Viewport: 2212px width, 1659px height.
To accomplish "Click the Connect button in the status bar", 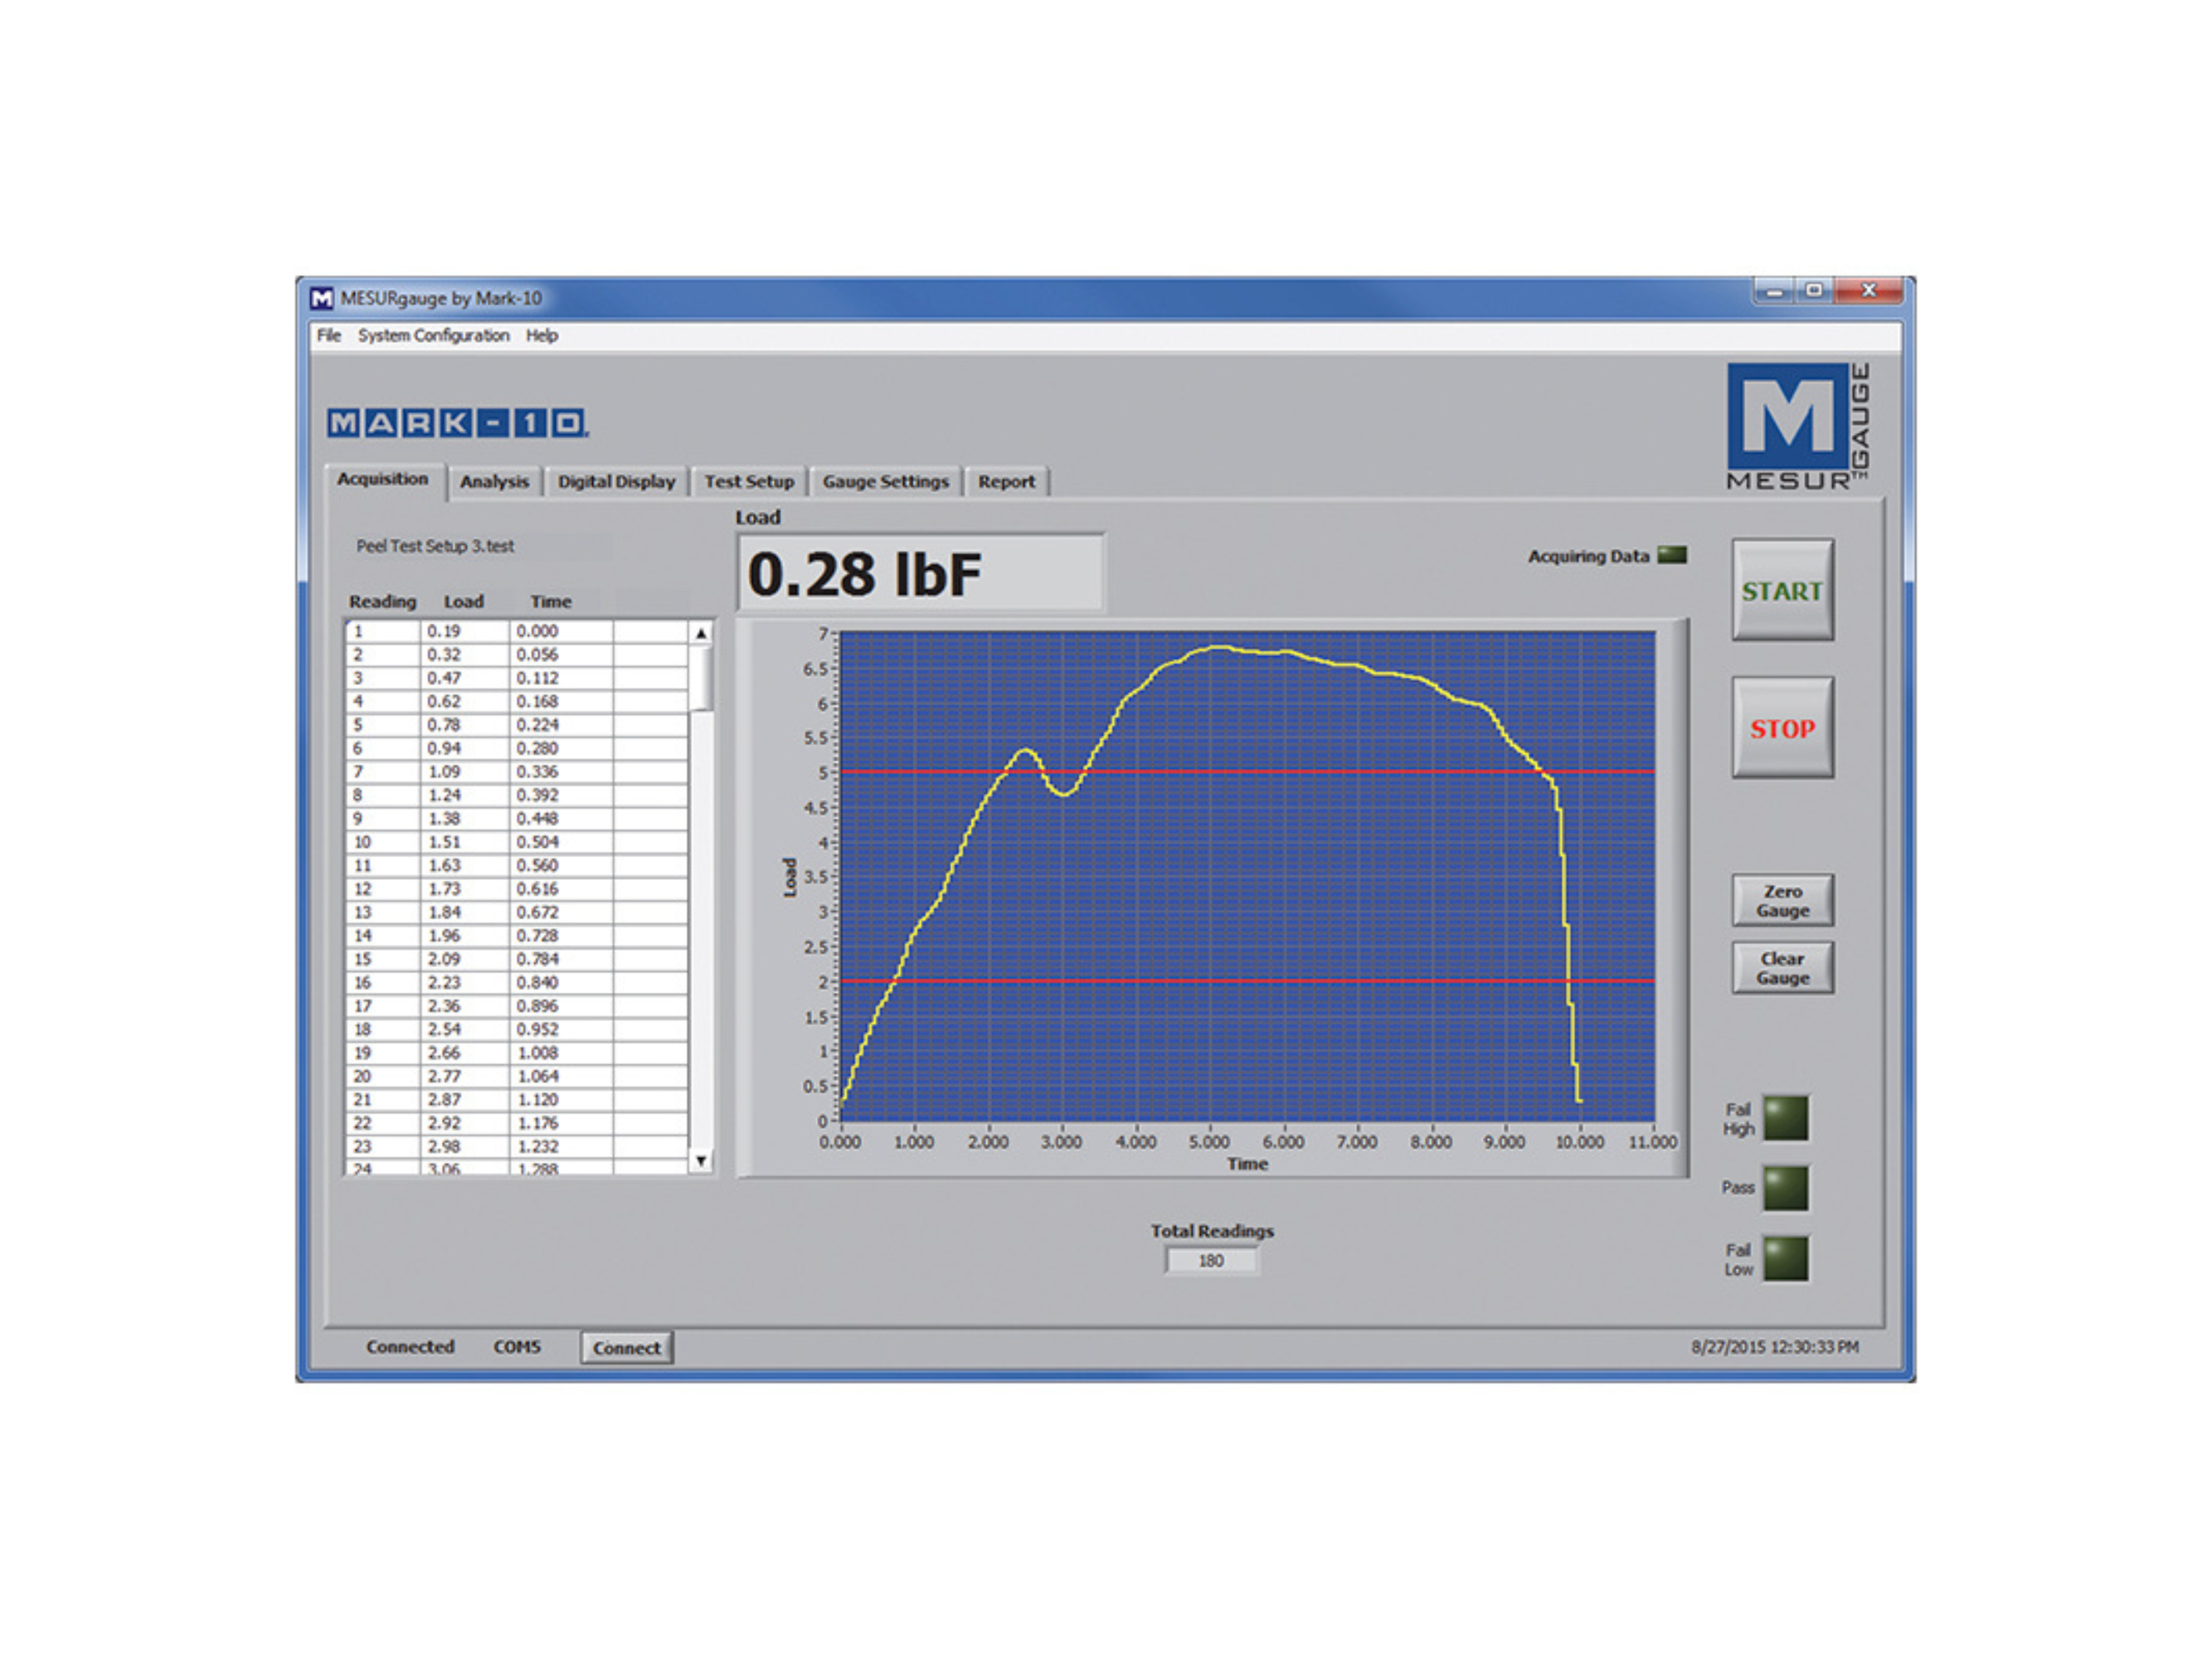I will point(626,1347).
